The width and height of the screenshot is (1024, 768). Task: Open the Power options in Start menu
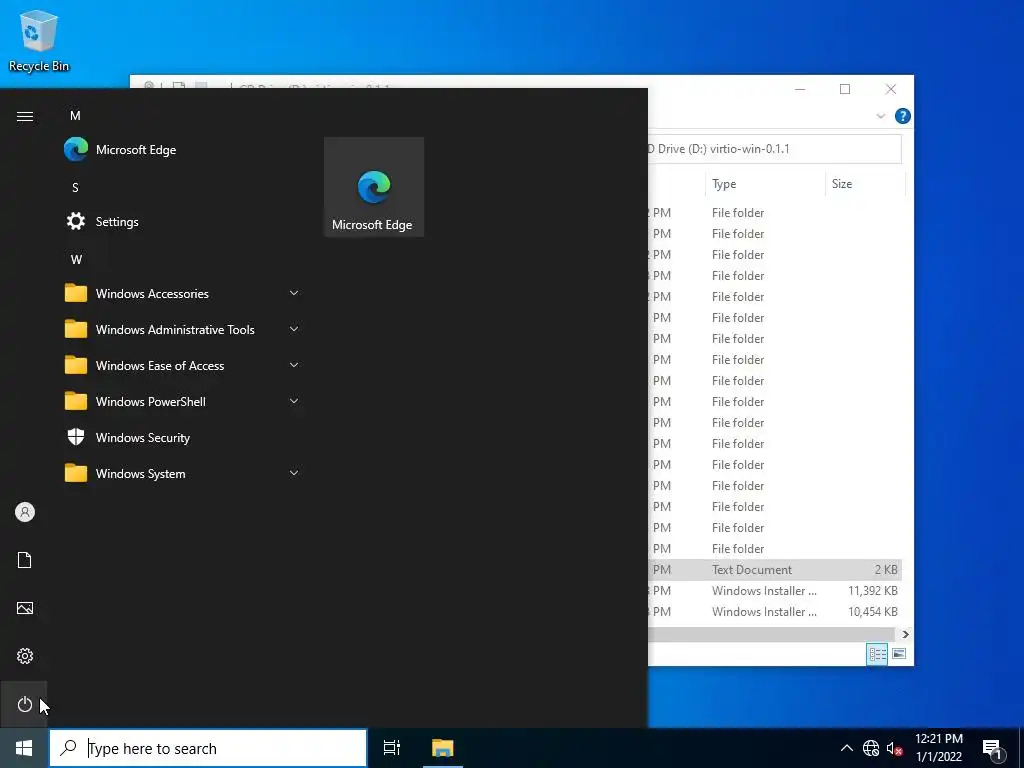coord(24,704)
